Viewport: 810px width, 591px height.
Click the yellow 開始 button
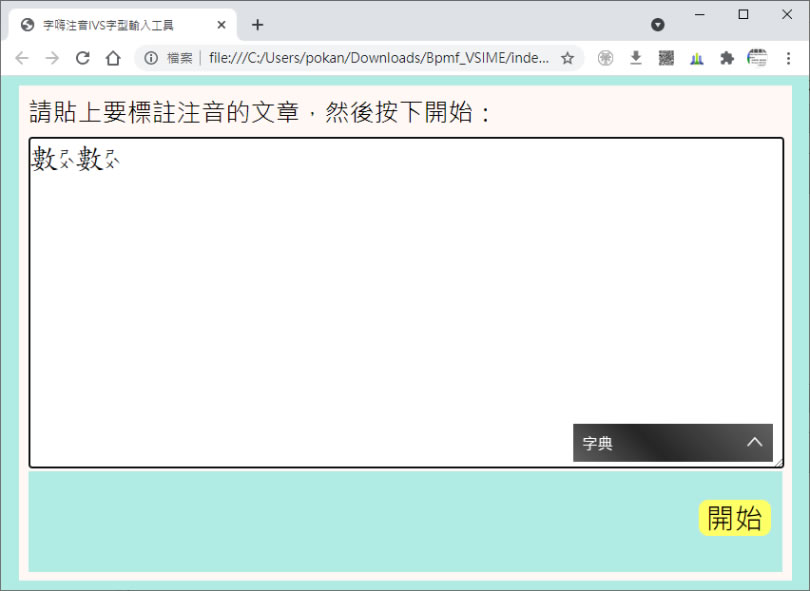(x=735, y=518)
